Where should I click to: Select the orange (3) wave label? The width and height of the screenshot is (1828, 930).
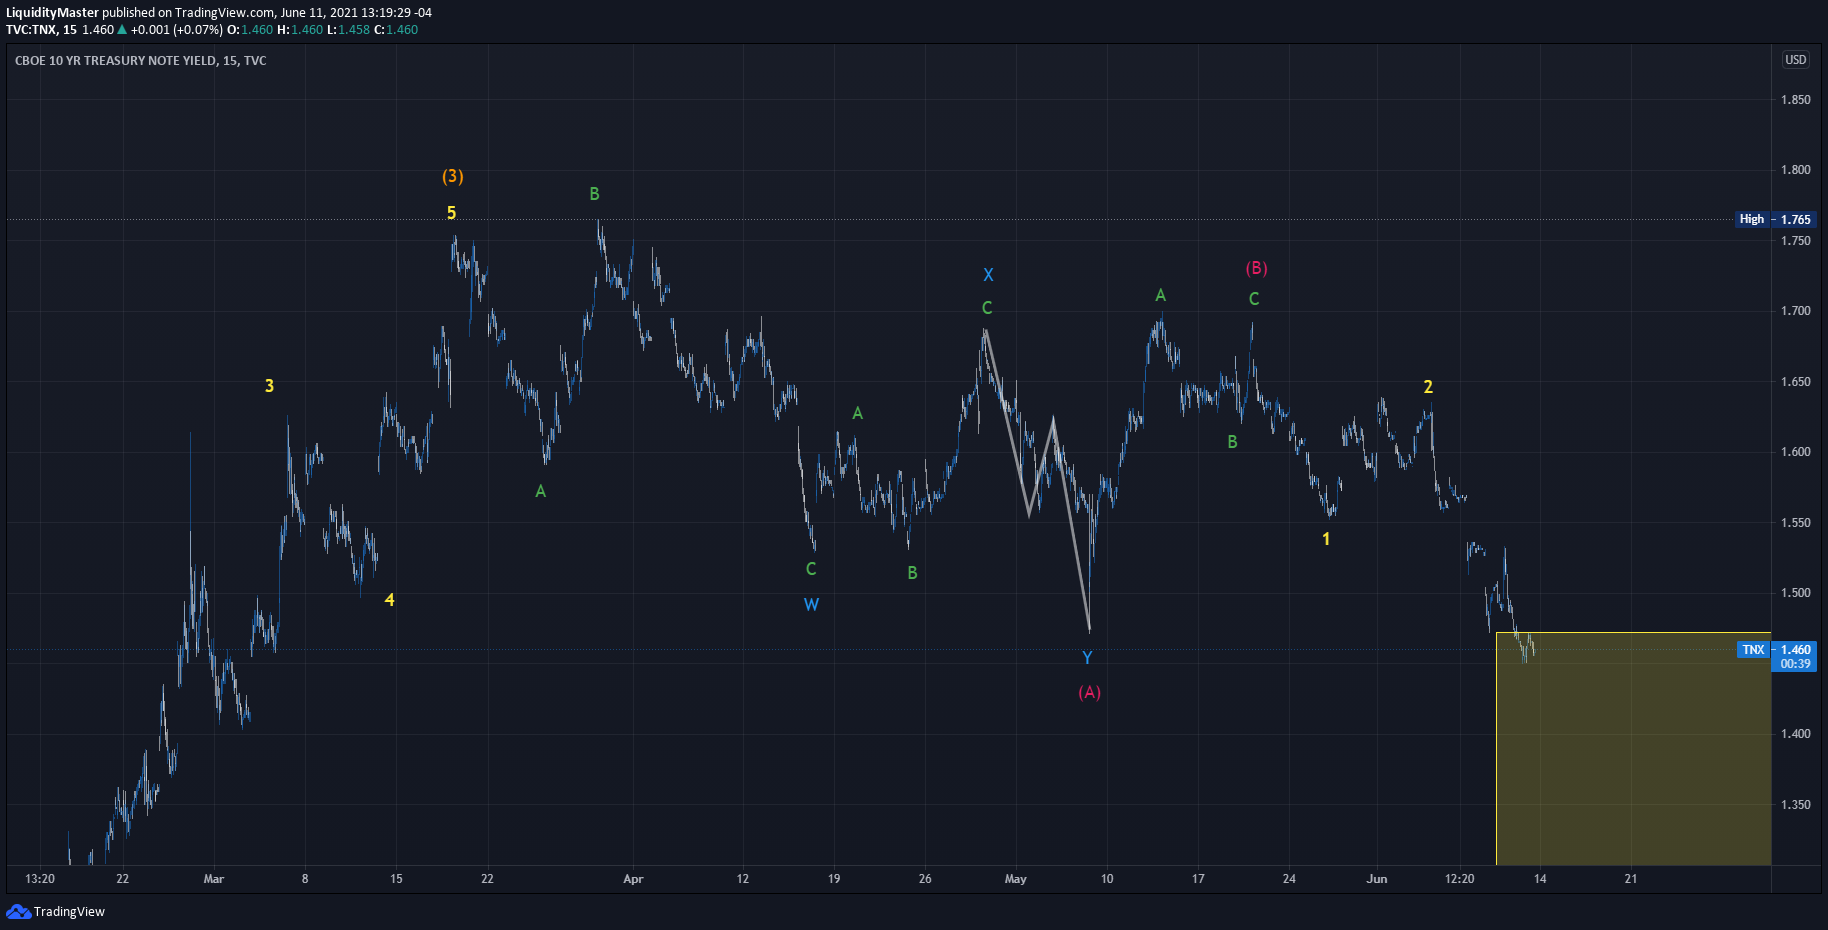[x=453, y=176]
